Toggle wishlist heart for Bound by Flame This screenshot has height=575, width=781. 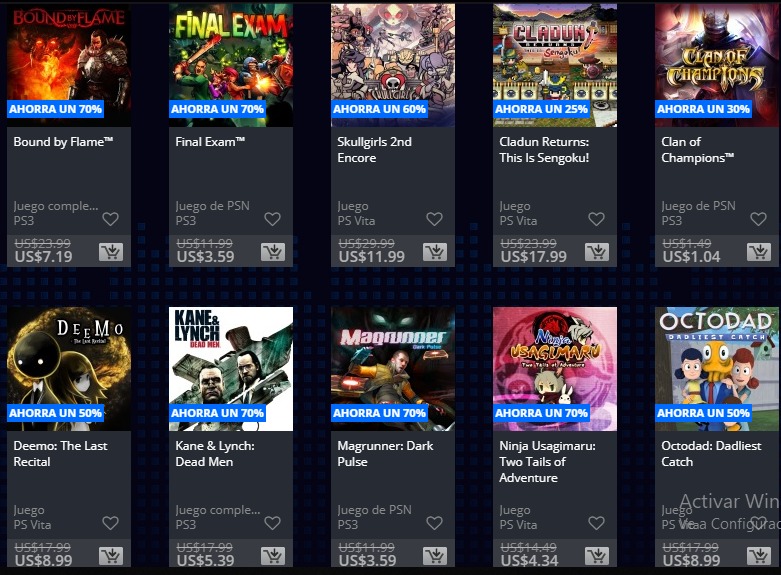[111, 219]
